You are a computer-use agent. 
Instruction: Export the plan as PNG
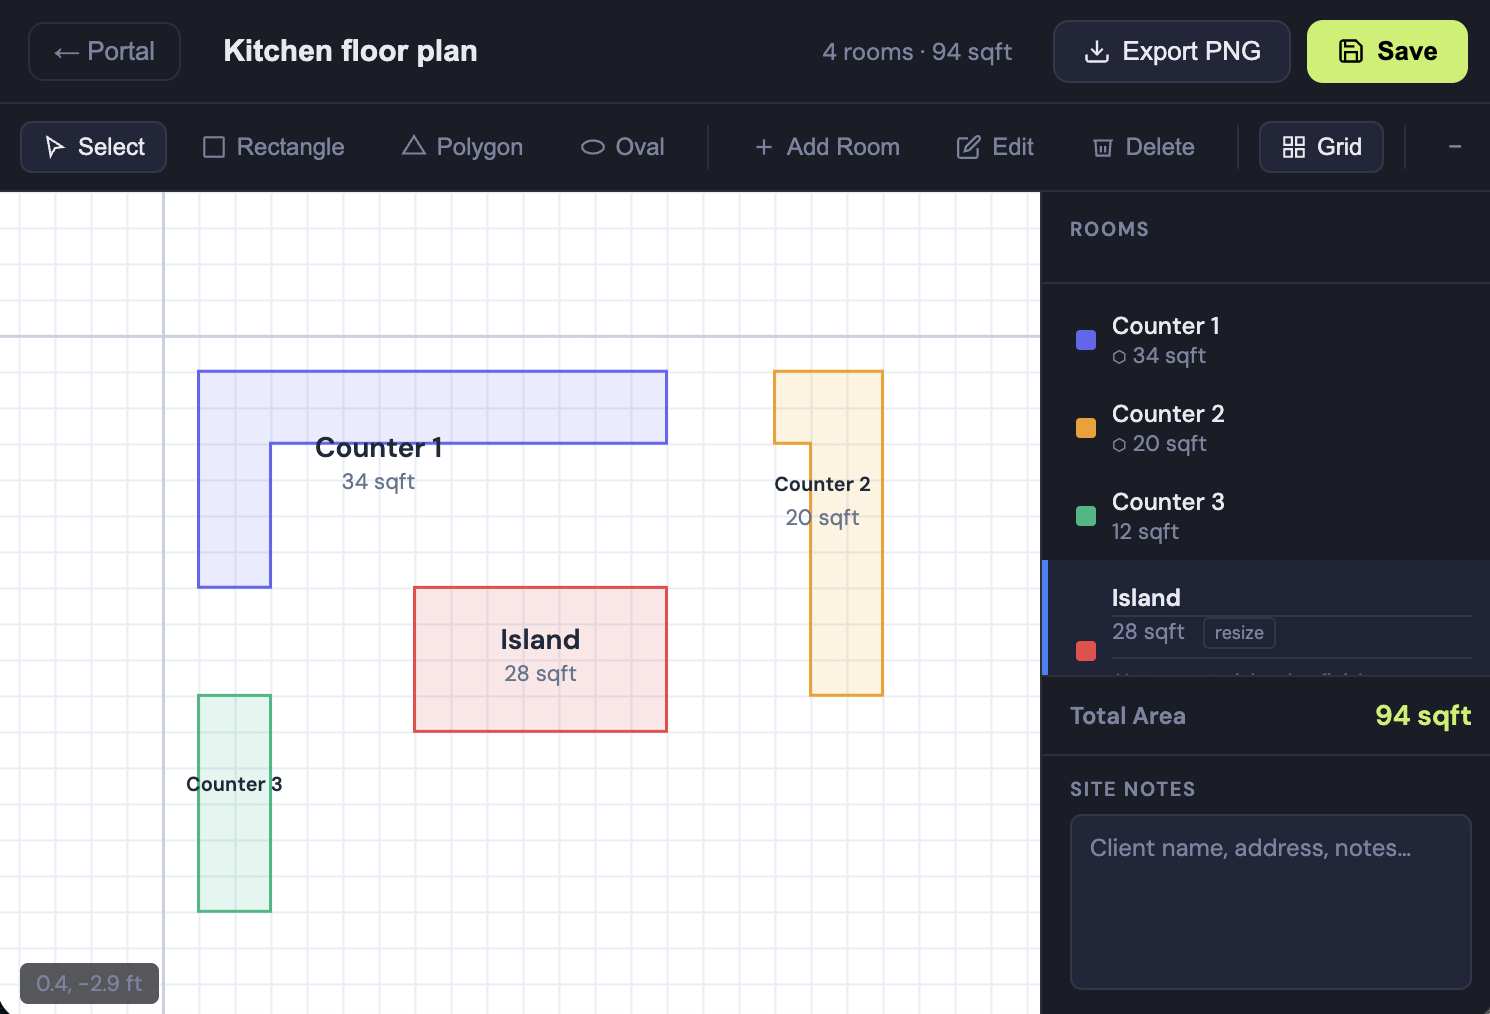[x=1172, y=51]
